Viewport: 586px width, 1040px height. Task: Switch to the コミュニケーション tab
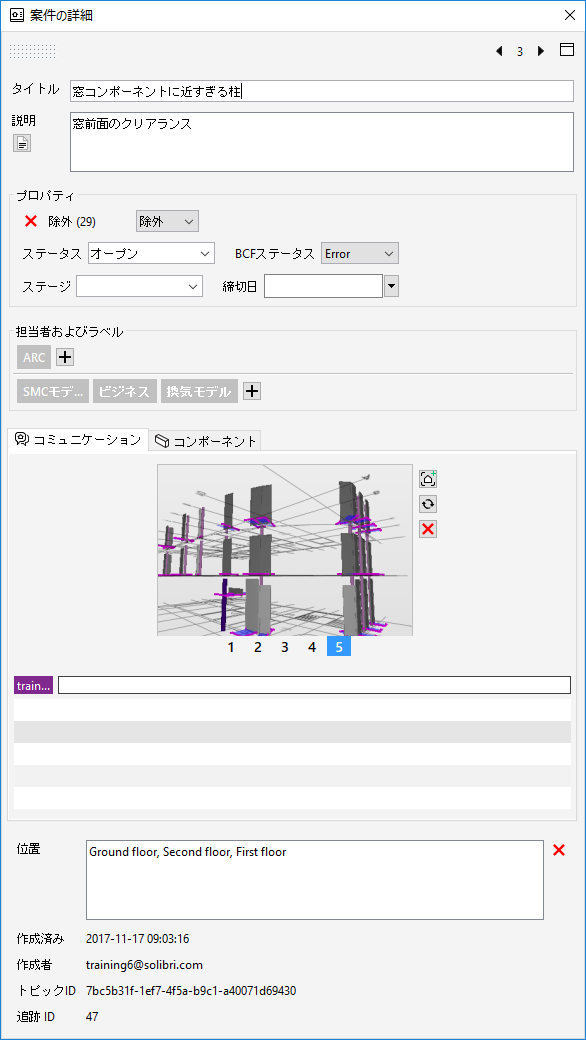click(78, 440)
